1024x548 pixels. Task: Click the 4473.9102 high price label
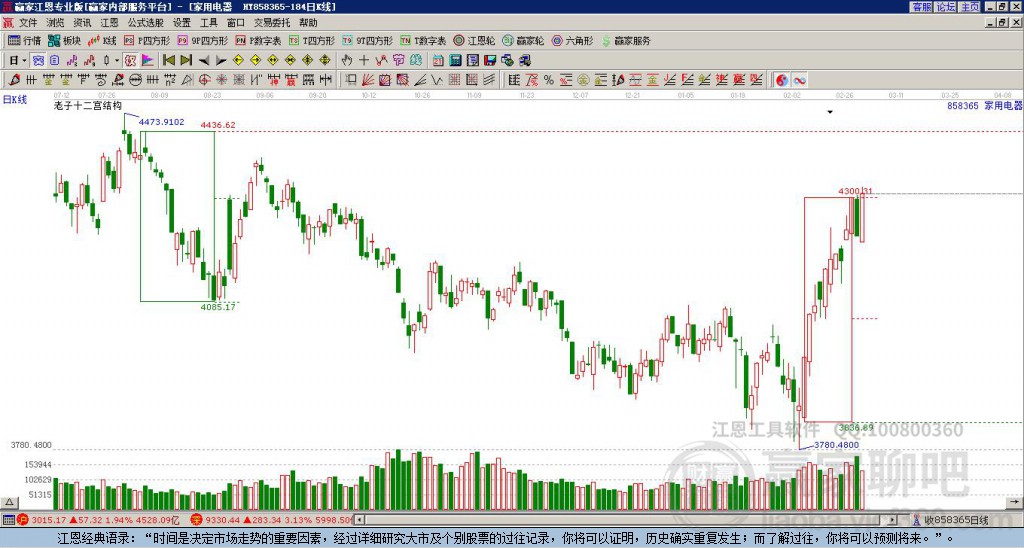click(161, 121)
